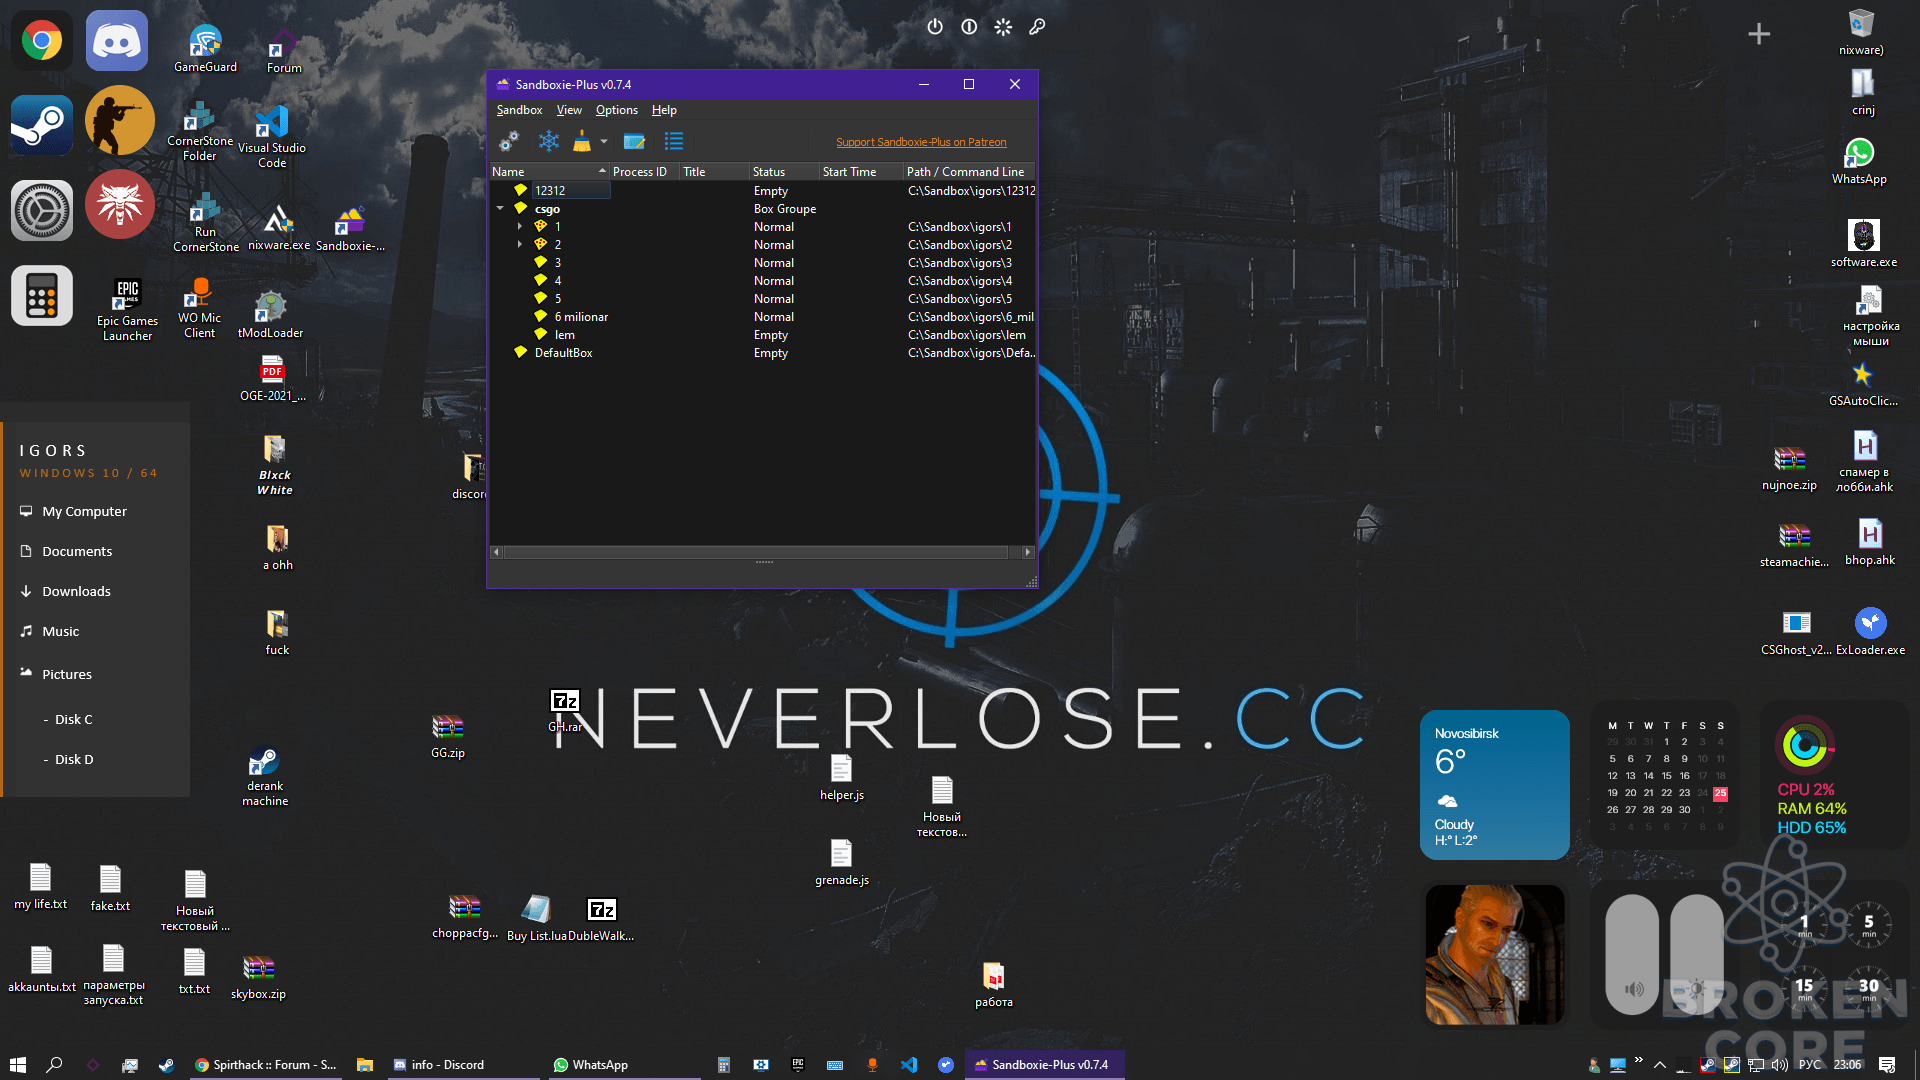Open bhop.ahk script icon
The height and width of the screenshot is (1080, 1920).
[x=1870, y=541]
